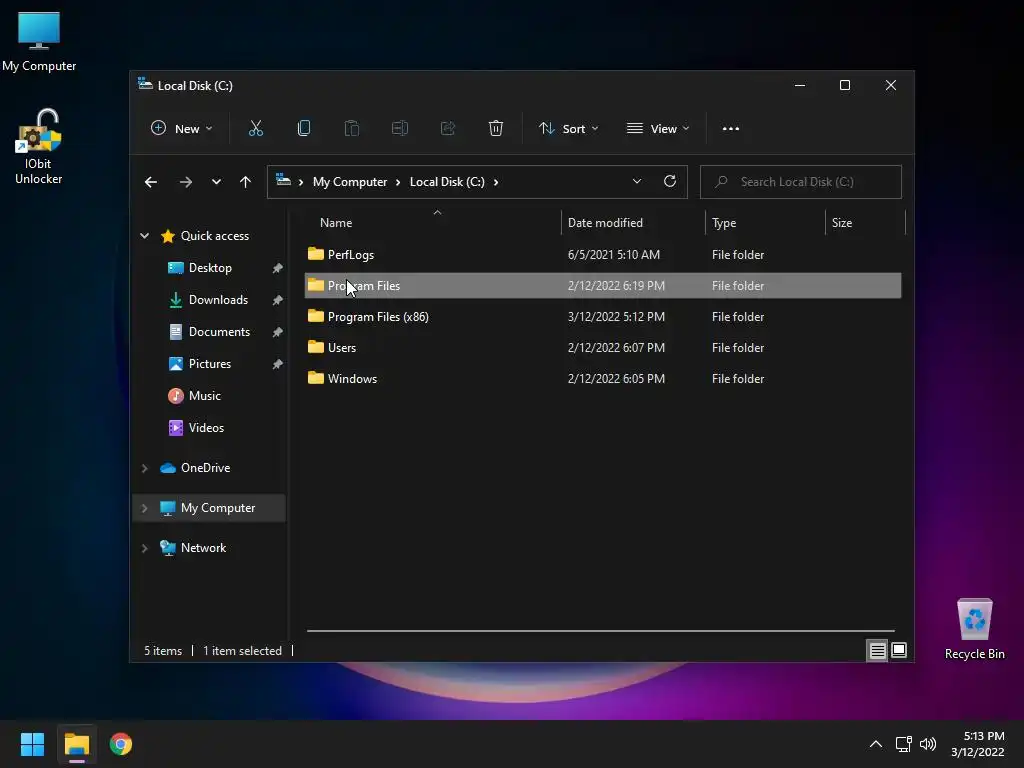Click the Cut scissors icon

pyautogui.click(x=255, y=129)
